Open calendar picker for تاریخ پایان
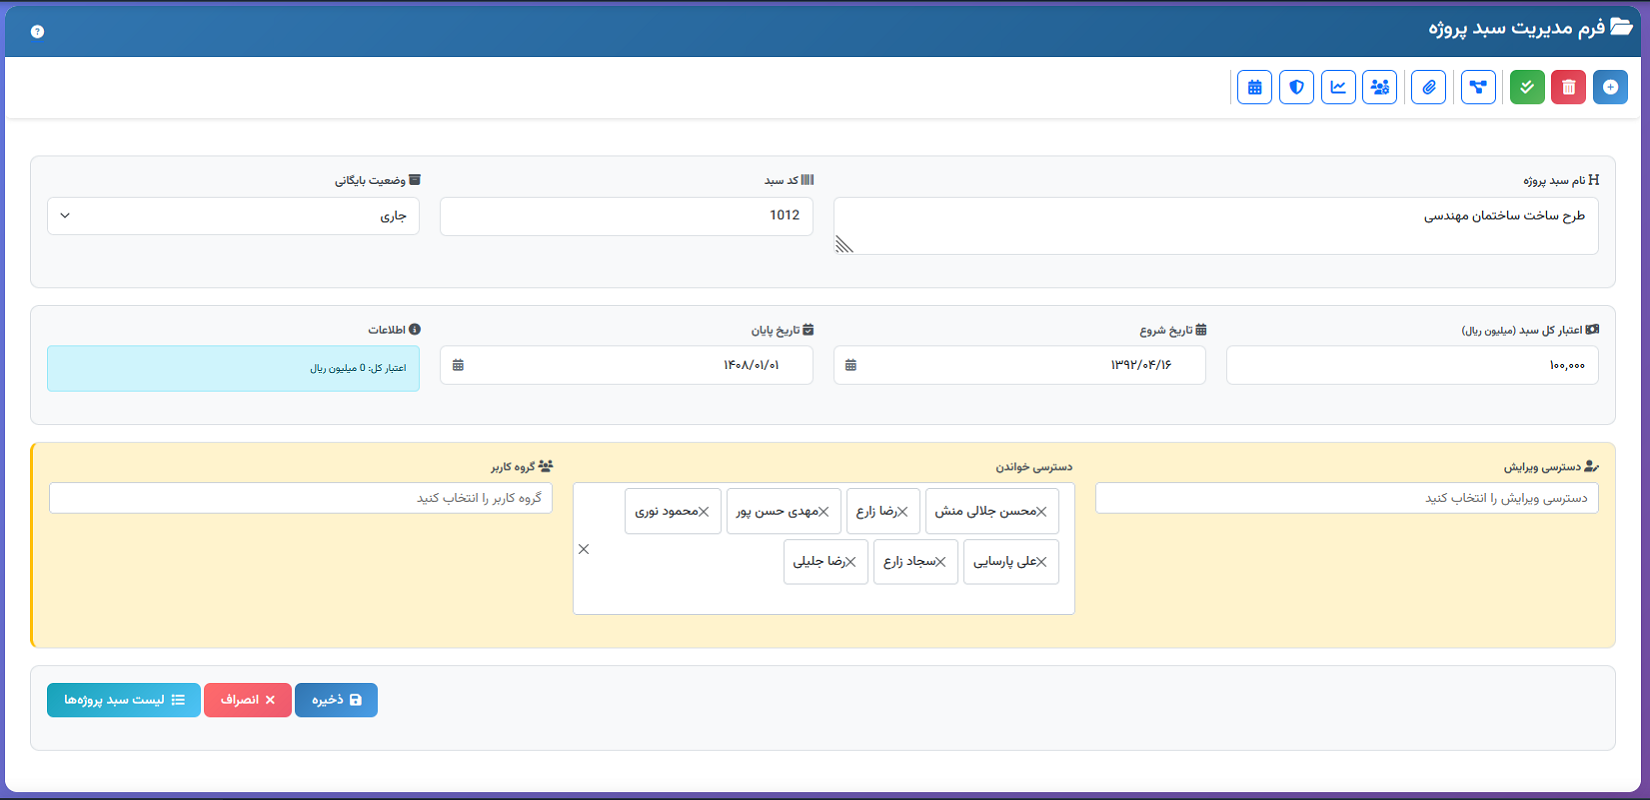 [458, 365]
